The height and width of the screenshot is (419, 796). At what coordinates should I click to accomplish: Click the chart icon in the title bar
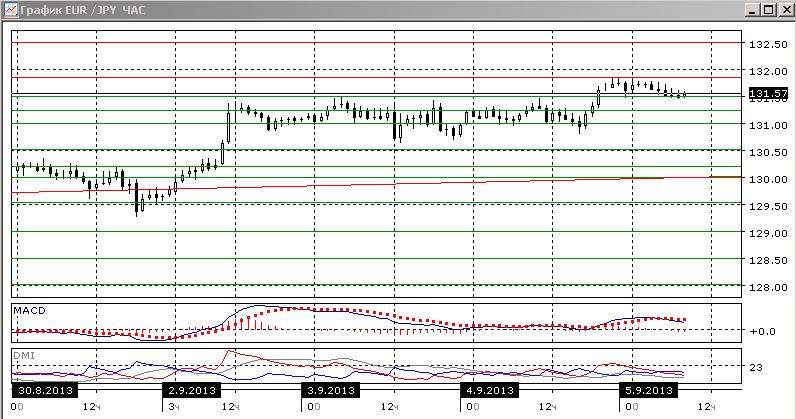pos(10,10)
